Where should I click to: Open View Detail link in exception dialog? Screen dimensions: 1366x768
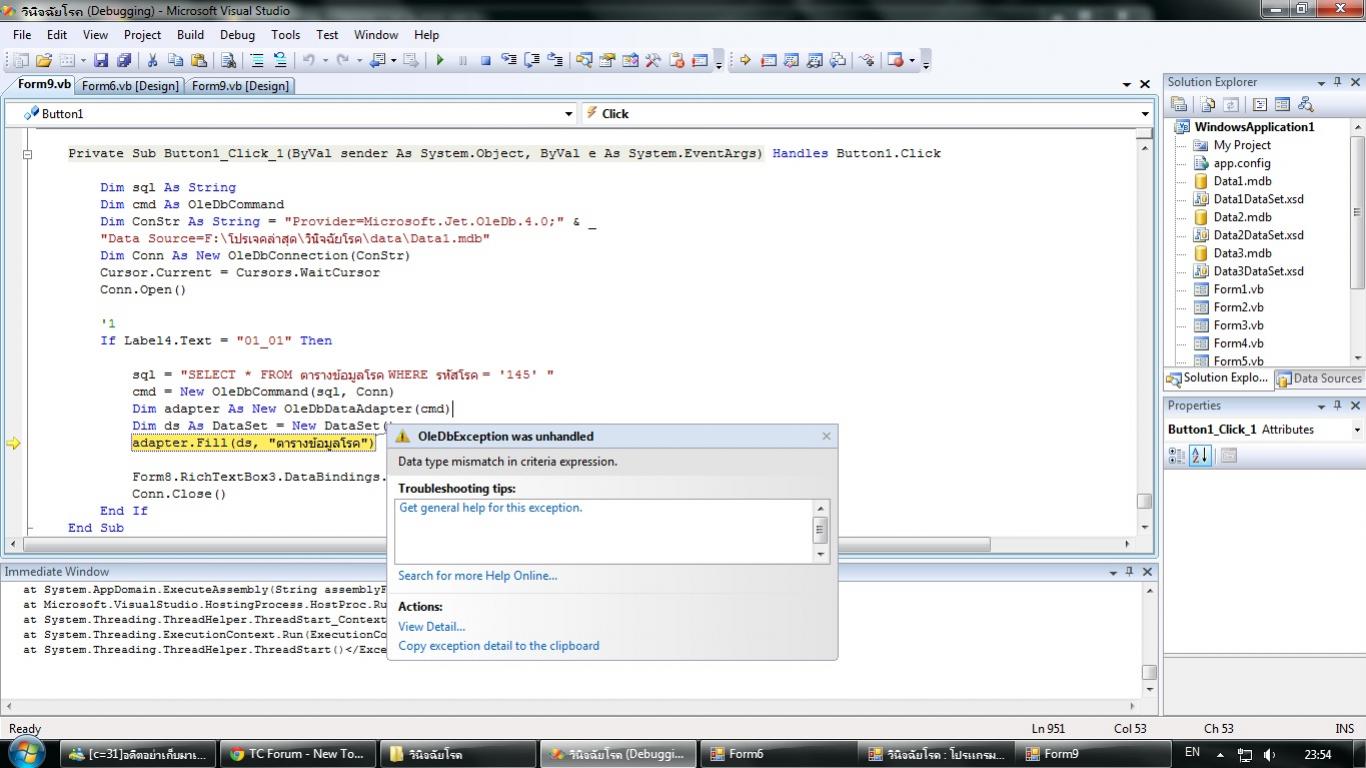[x=431, y=627]
